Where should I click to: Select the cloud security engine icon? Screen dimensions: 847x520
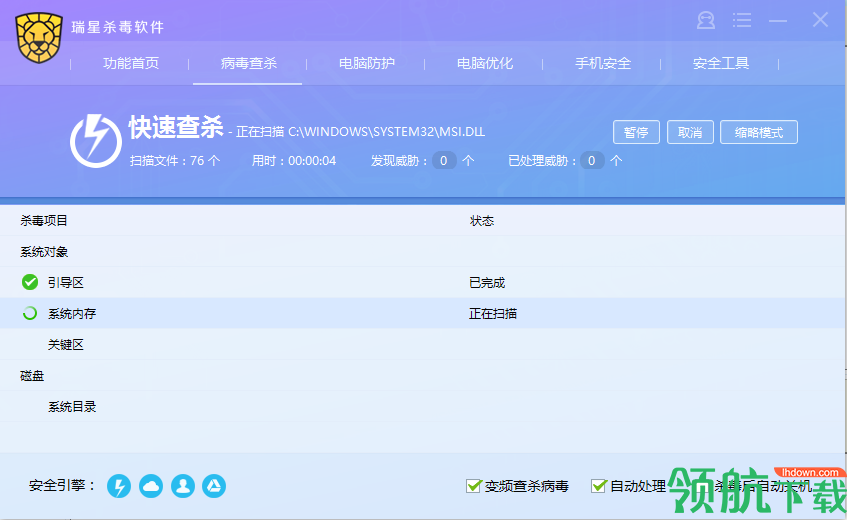point(151,486)
